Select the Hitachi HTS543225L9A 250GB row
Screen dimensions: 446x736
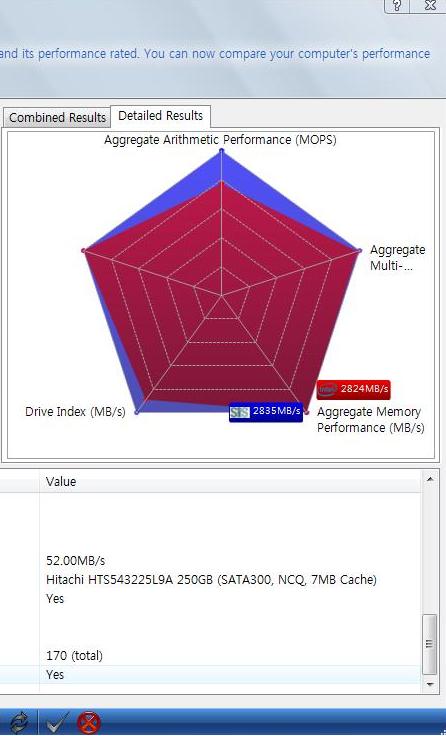click(211, 580)
